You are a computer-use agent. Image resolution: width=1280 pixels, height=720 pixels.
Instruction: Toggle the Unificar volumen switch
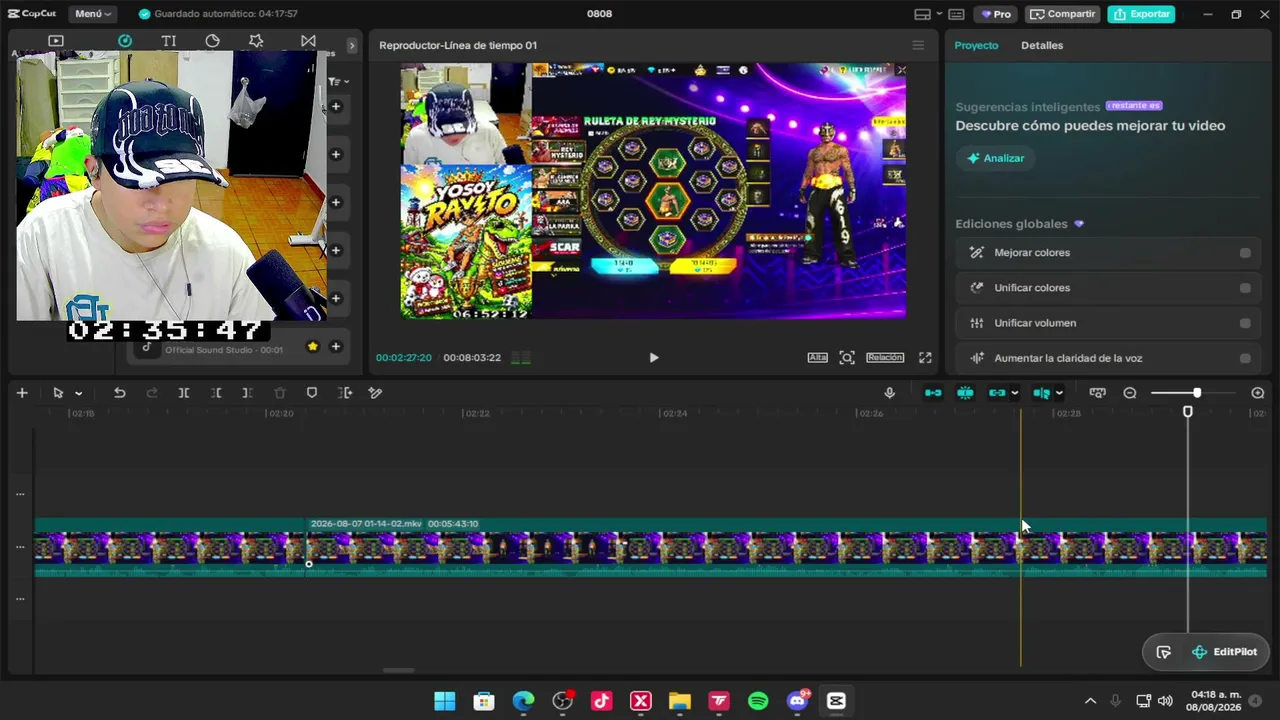point(1245,323)
